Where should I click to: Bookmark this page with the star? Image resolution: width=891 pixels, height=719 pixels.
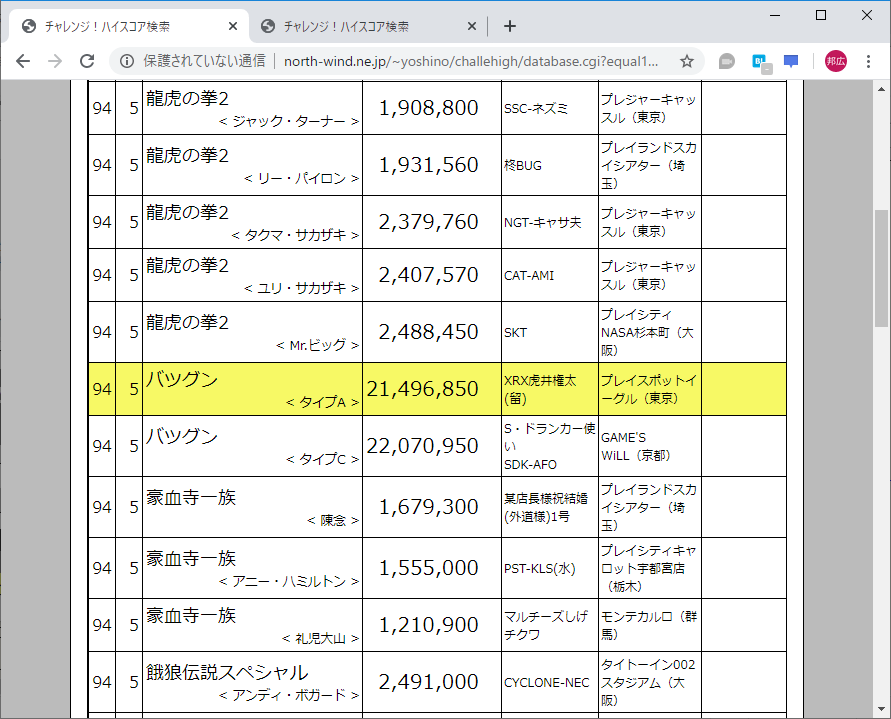[687, 61]
